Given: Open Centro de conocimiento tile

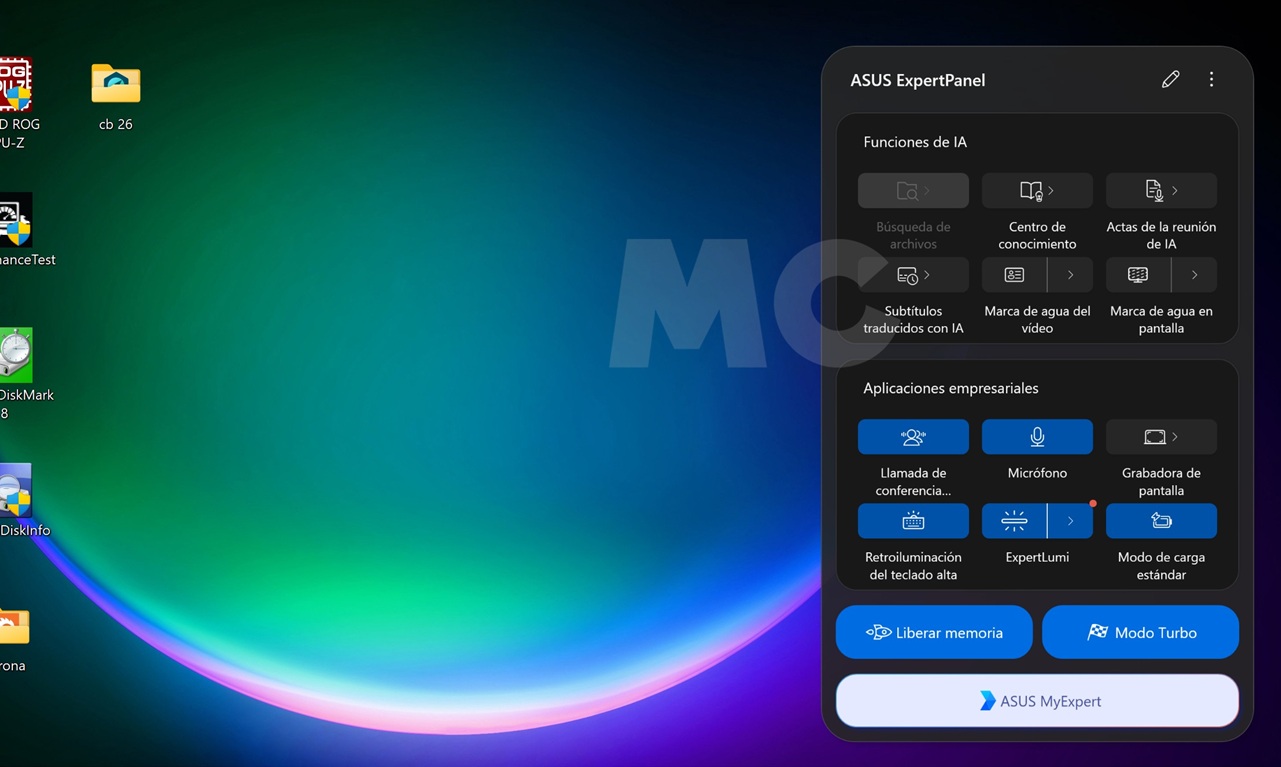Looking at the screenshot, I should click(x=1037, y=191).
